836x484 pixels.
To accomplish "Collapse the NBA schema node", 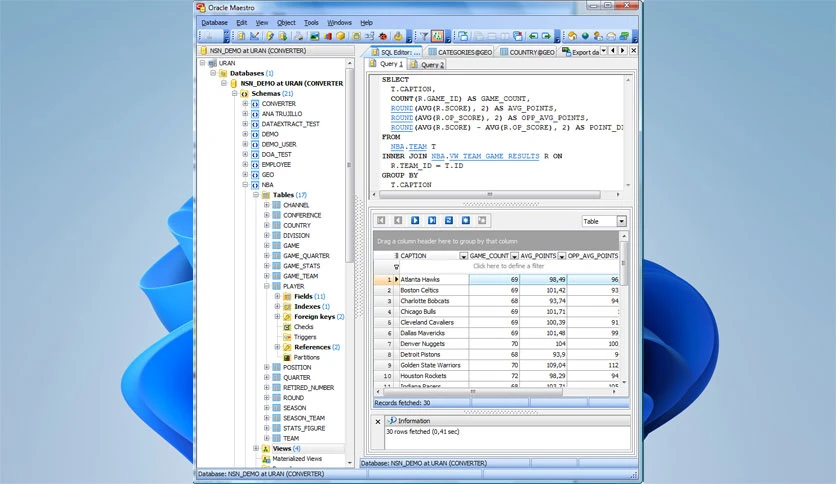I will pyautogui.click(x=245, y=184).
